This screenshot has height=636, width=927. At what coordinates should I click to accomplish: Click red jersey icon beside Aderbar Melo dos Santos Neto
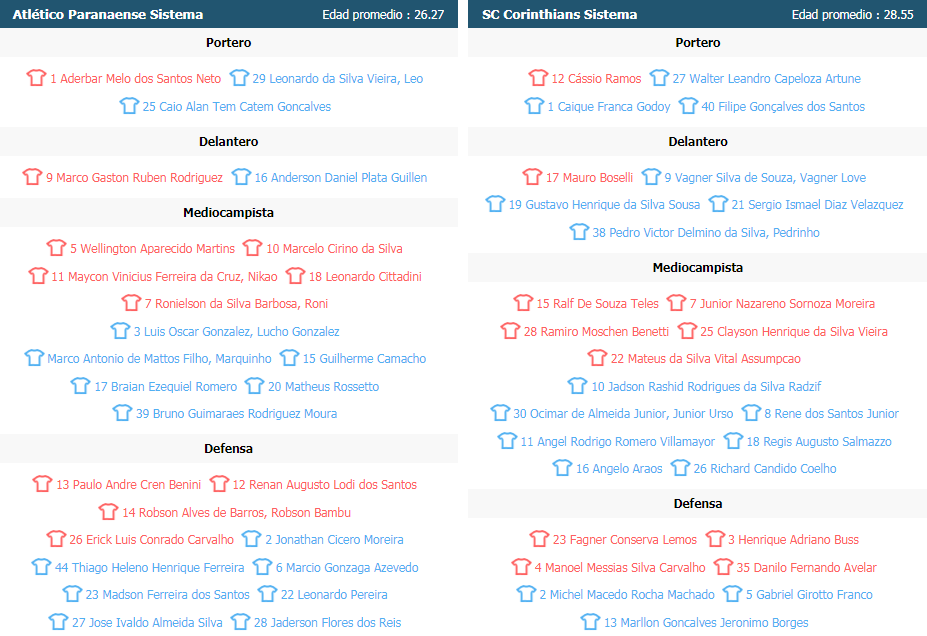(36, 77)
